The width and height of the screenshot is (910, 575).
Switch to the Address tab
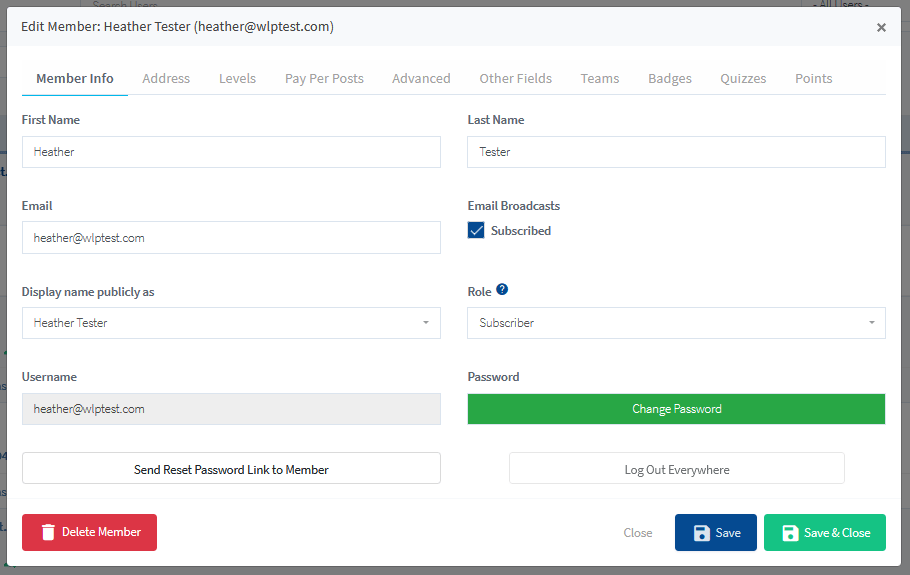pos(166,78)
